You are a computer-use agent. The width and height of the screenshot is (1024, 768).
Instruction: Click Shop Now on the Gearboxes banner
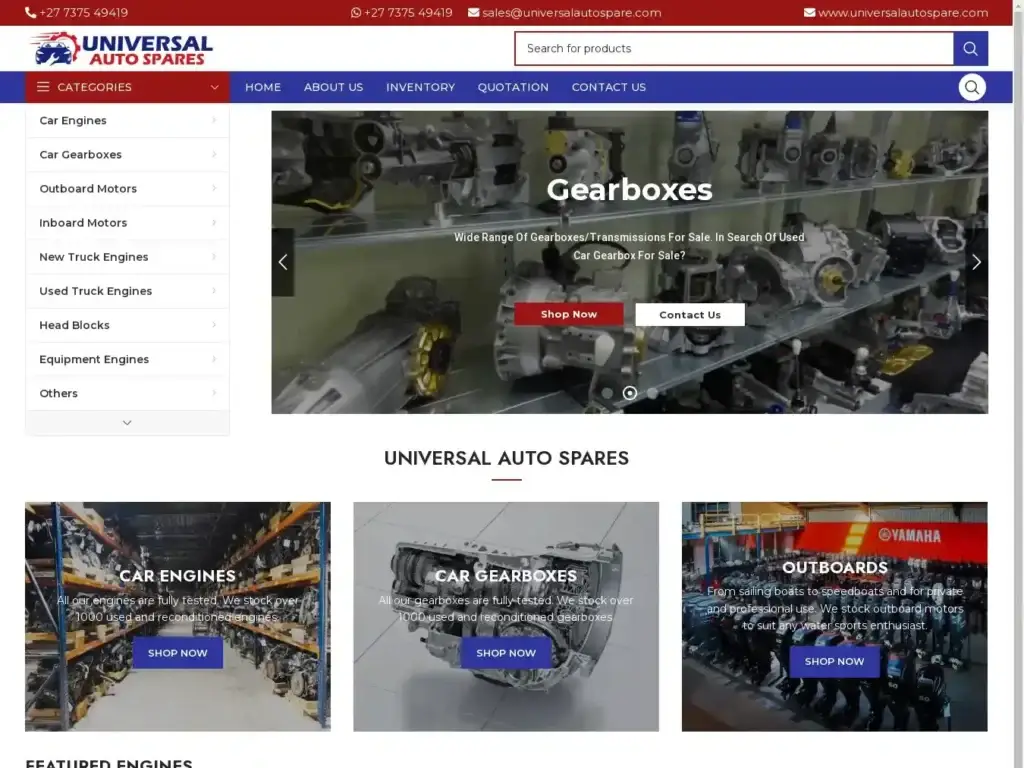(567, 313)
